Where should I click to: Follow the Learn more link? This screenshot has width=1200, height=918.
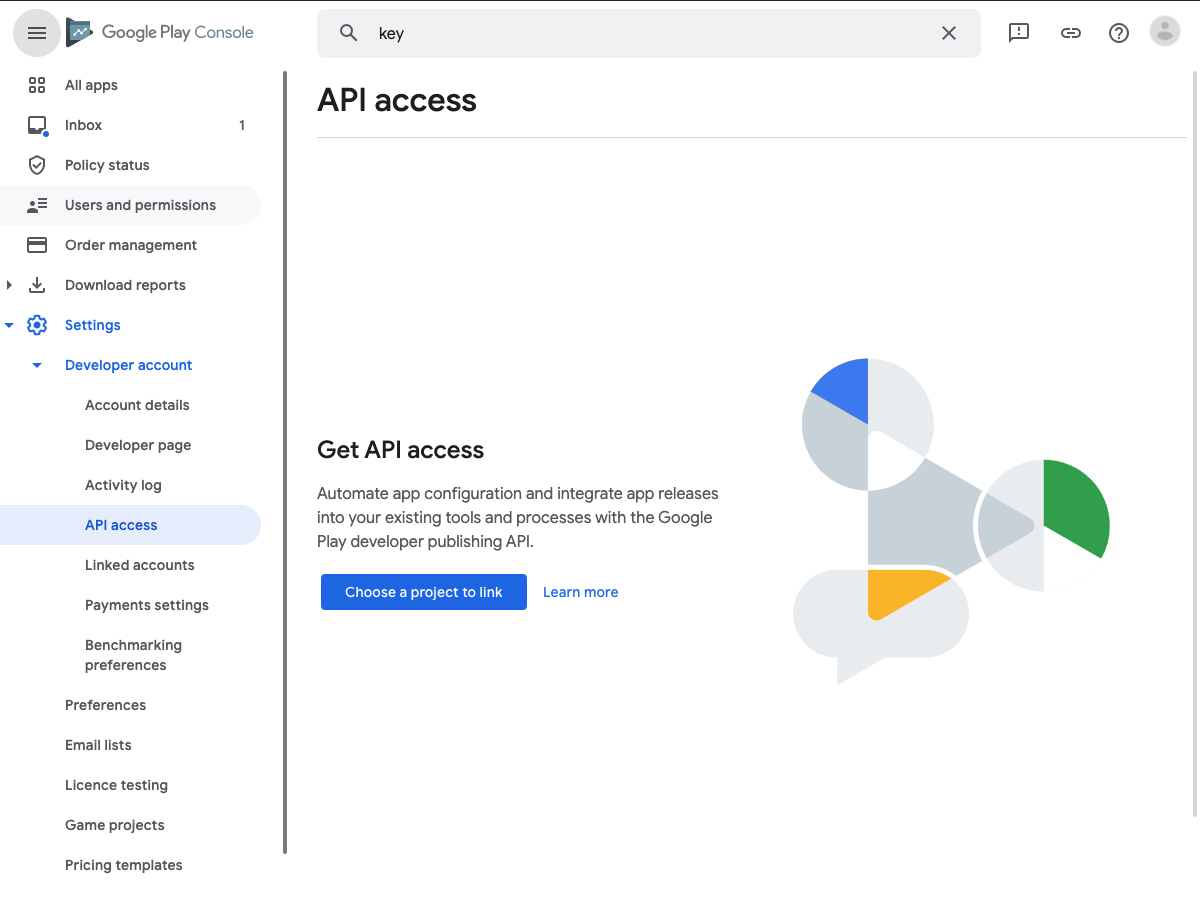click(580, 592)
